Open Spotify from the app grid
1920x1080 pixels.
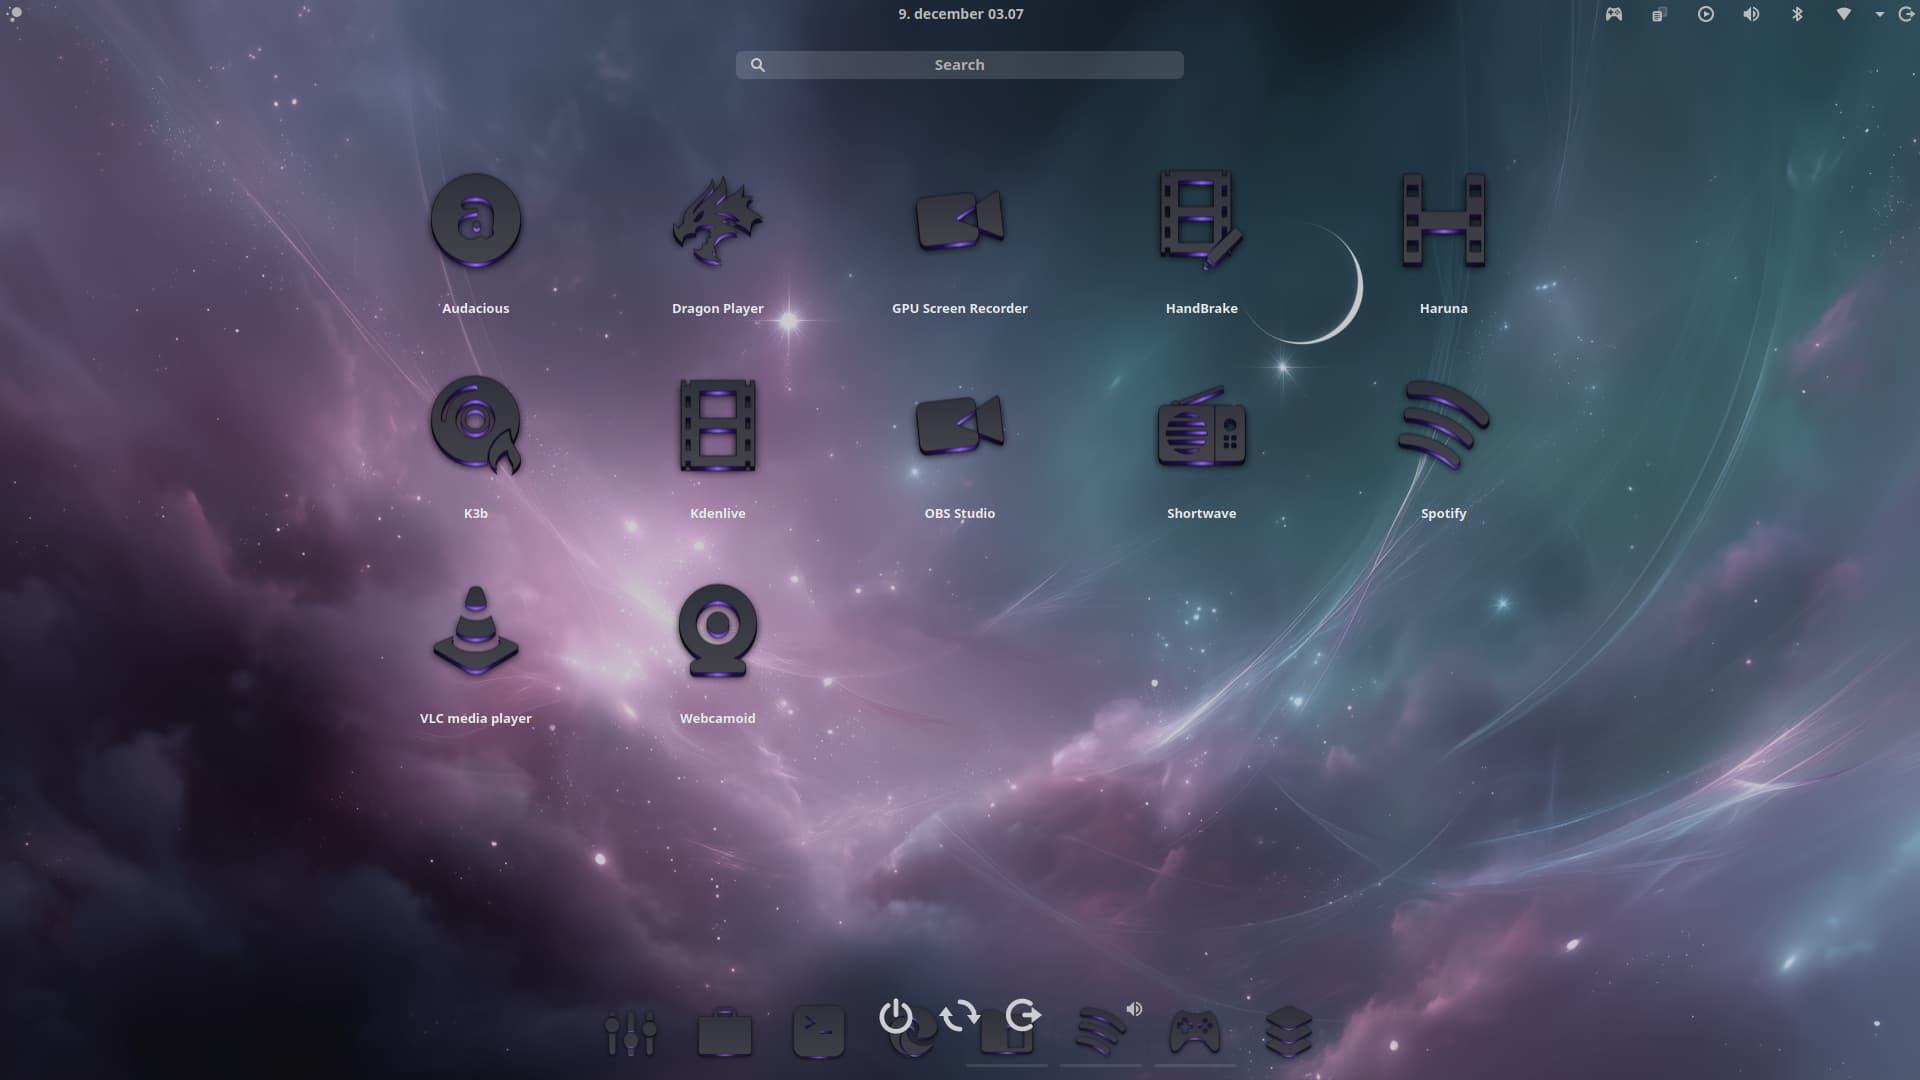1443,427
